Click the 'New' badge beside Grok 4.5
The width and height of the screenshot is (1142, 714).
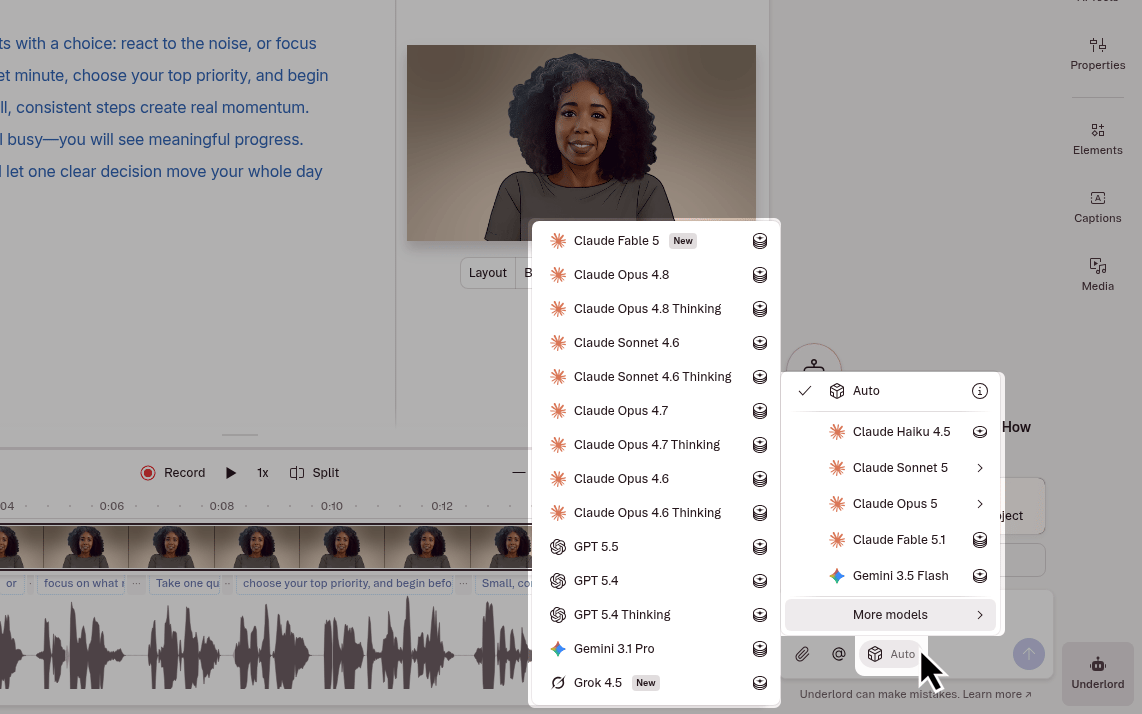pyautogui.click(x=645, y=683)
